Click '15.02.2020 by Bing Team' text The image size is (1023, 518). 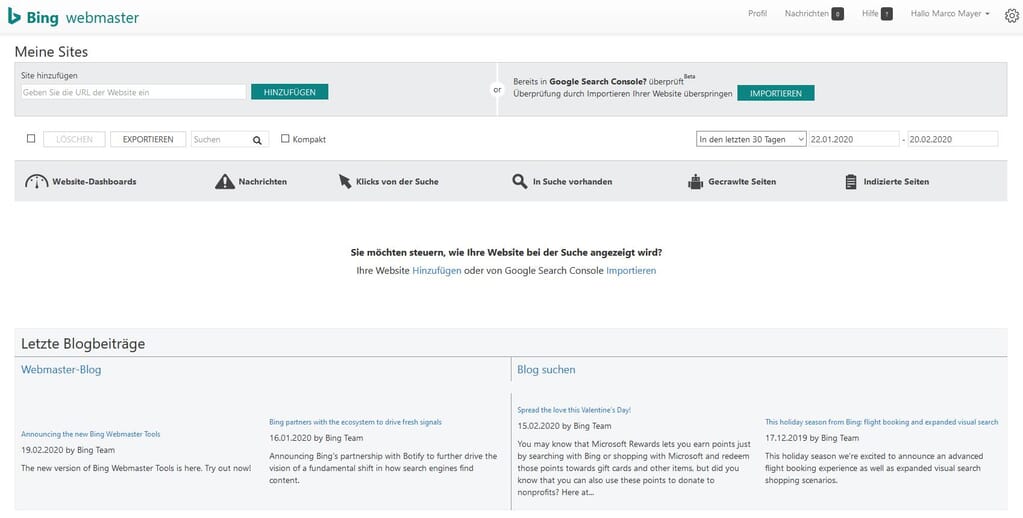tap(564, 426)
